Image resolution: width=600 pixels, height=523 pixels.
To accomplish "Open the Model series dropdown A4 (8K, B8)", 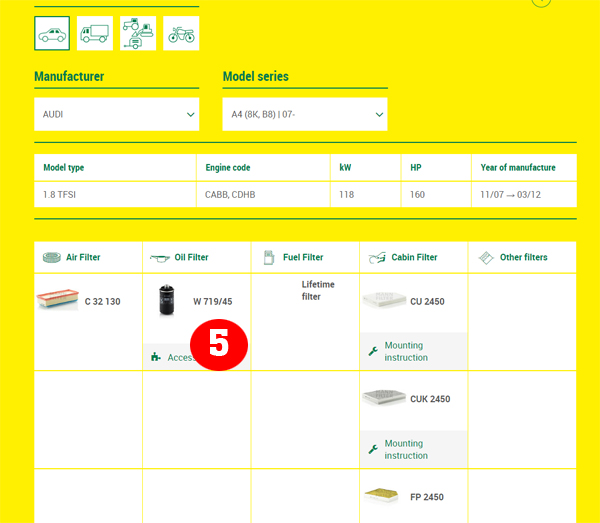I will pos(305,114).
